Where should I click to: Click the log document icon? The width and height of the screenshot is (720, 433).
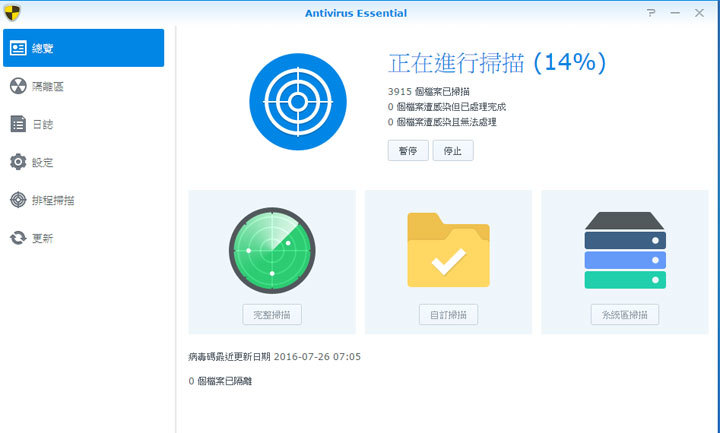[x=18, y=124]
